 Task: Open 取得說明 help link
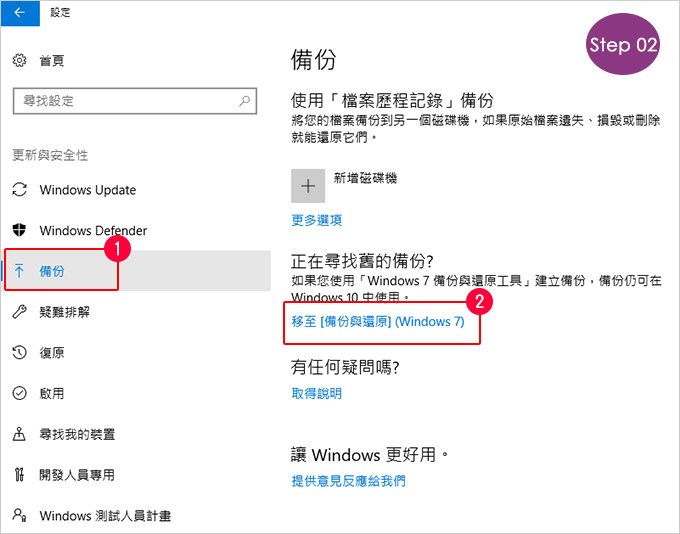click(x=317, y=393)
